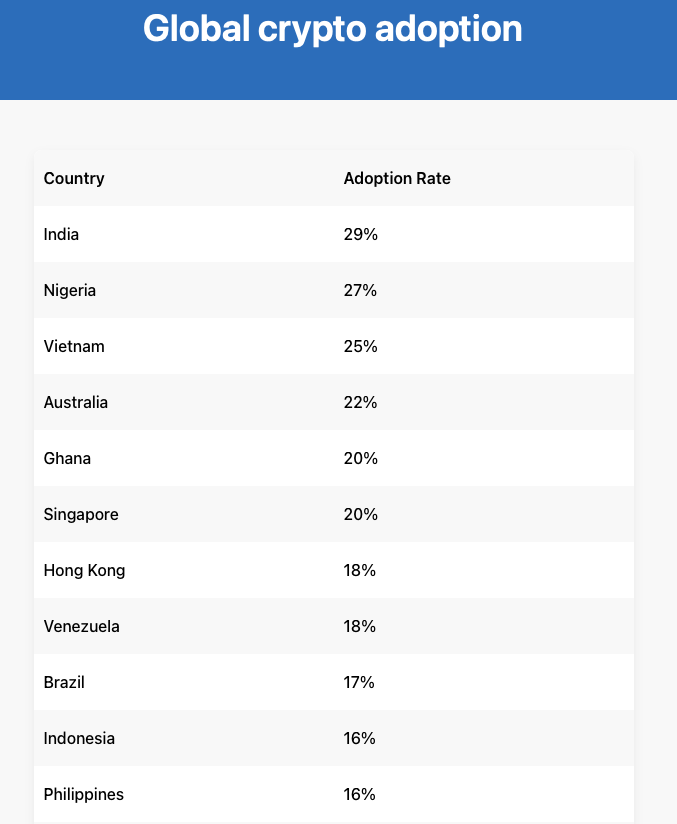Select the Ghana country cell
The width and height of the screenshot is (677, 824).
[67, 459]
